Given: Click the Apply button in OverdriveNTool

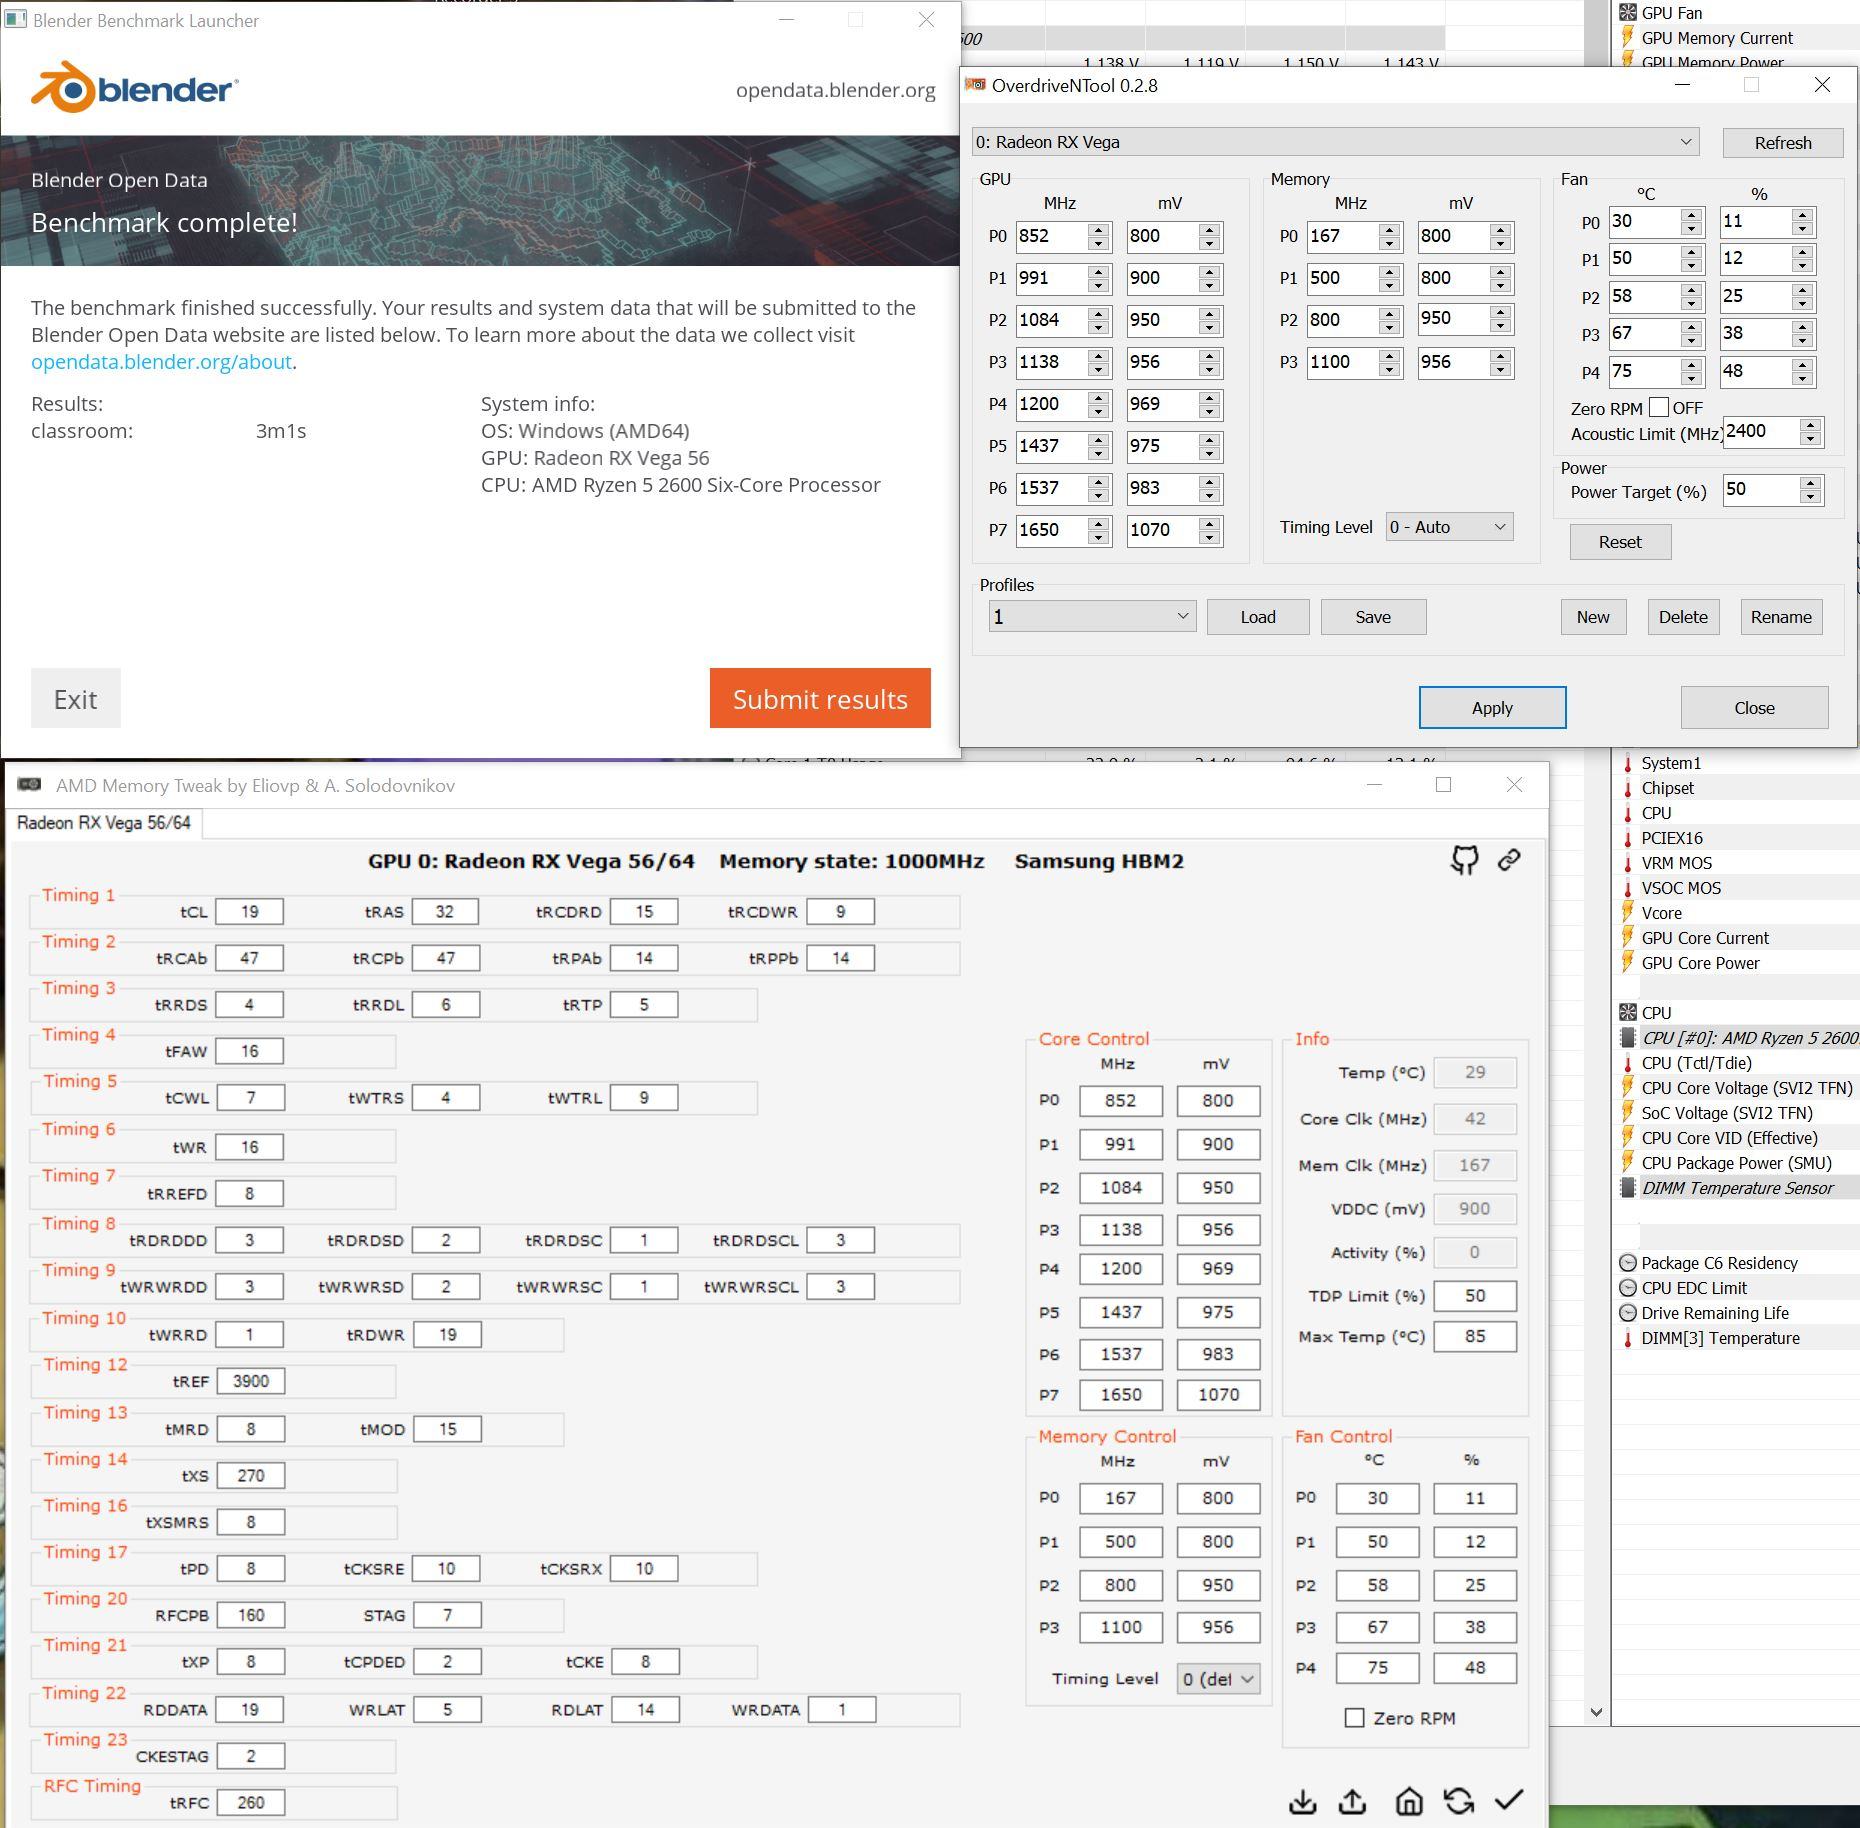Looking at the screenshot, I should pos(1492,708).
